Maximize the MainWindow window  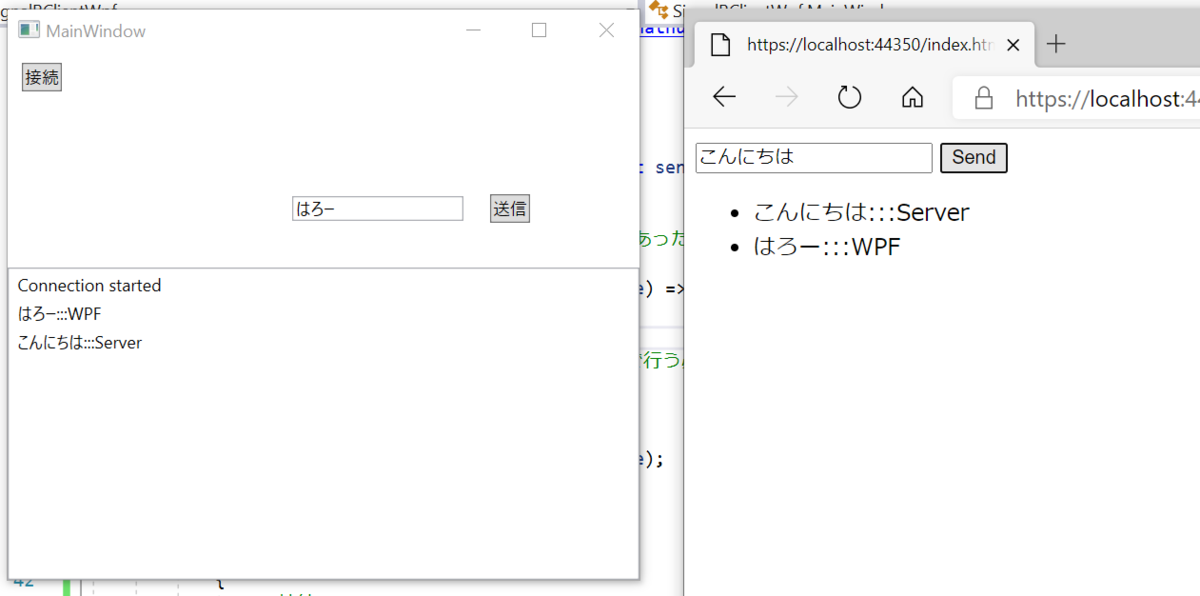(539, 30)
